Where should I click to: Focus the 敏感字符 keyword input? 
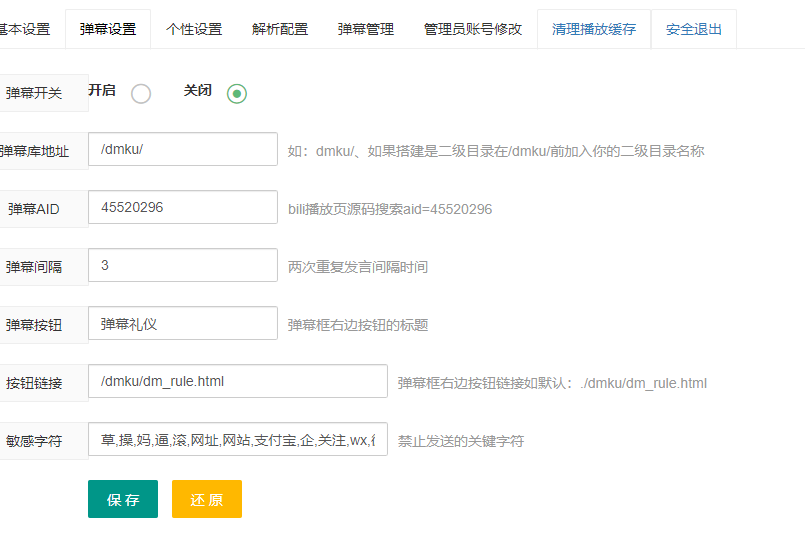click(x=237, y=439)
